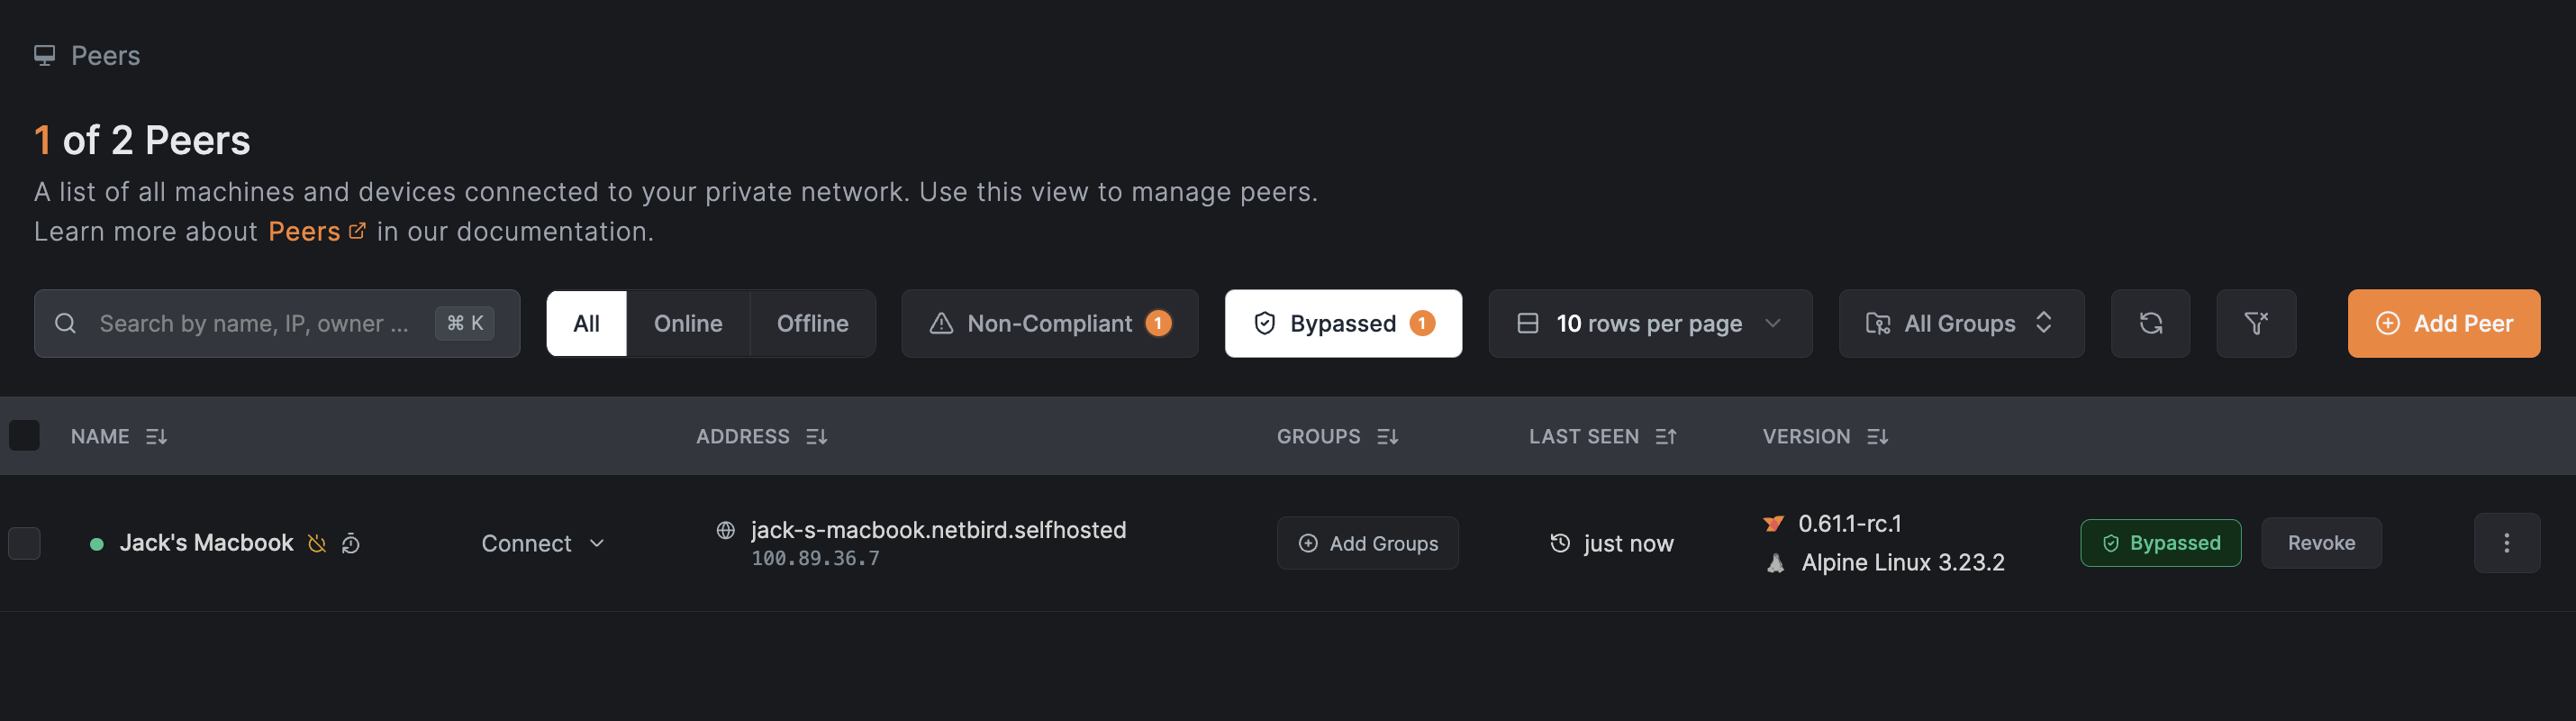
Task: Open the 10 rows per page dropdown
Action: click(1649, 323)
